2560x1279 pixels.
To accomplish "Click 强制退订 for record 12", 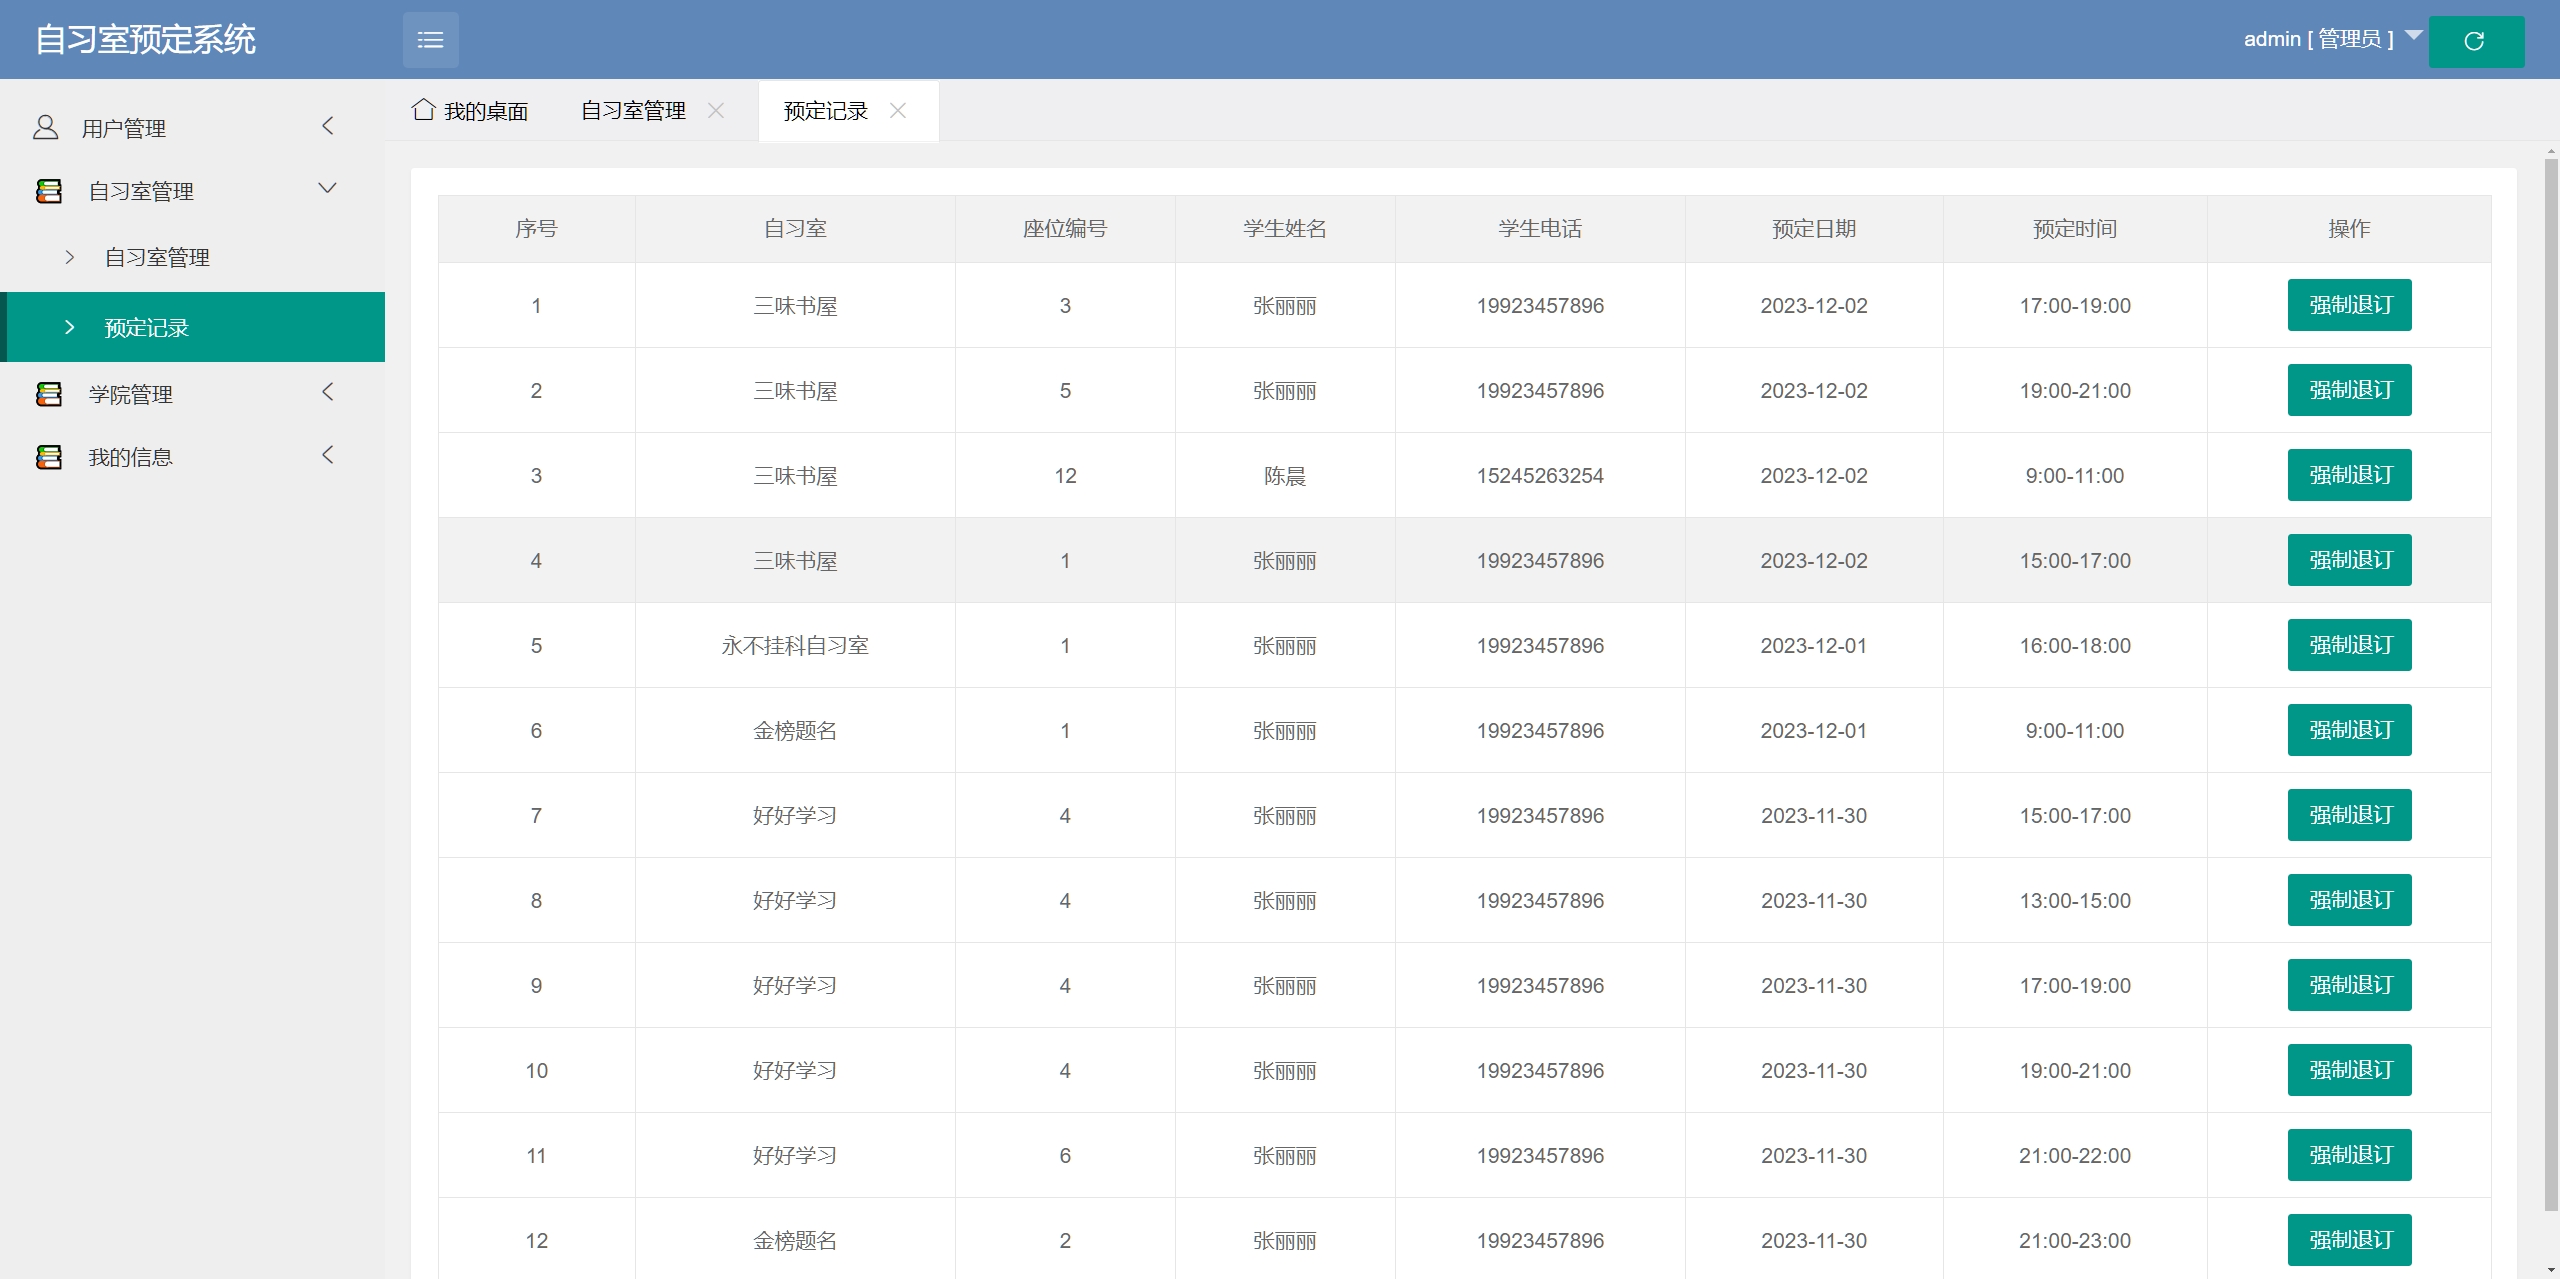I will tap(2349, 1240).
